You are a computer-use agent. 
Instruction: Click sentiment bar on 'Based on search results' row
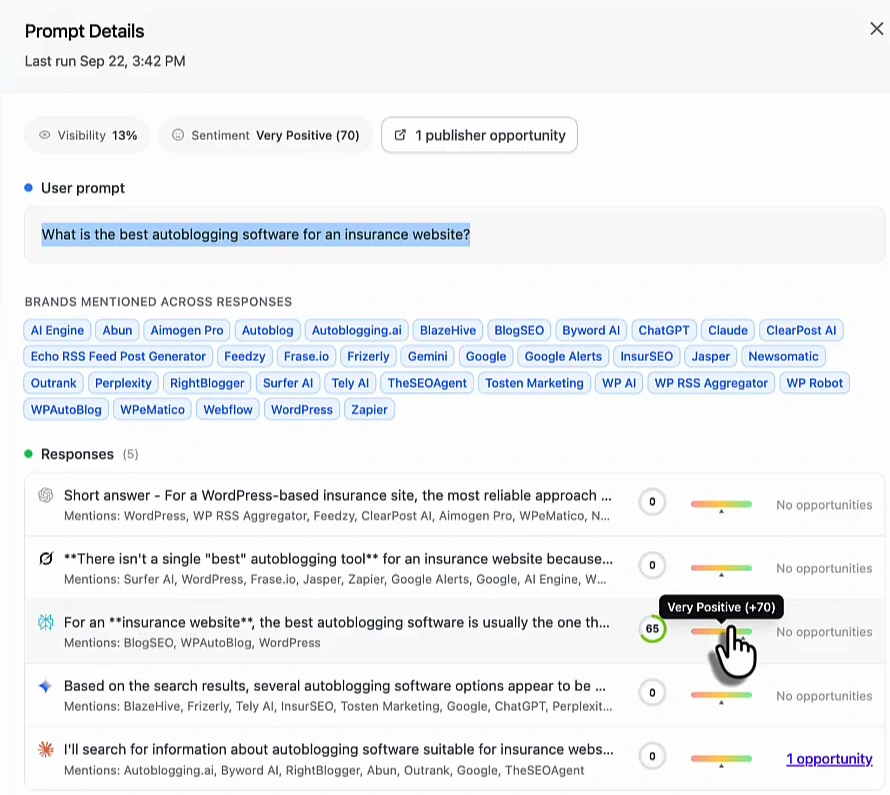721,695
